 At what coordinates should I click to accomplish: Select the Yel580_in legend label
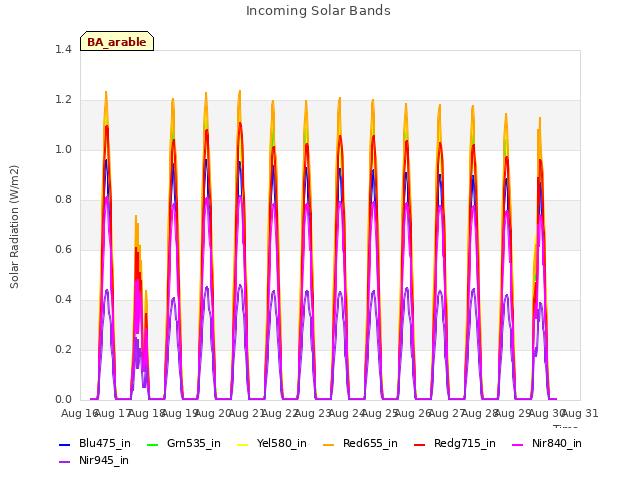(282, 444)
